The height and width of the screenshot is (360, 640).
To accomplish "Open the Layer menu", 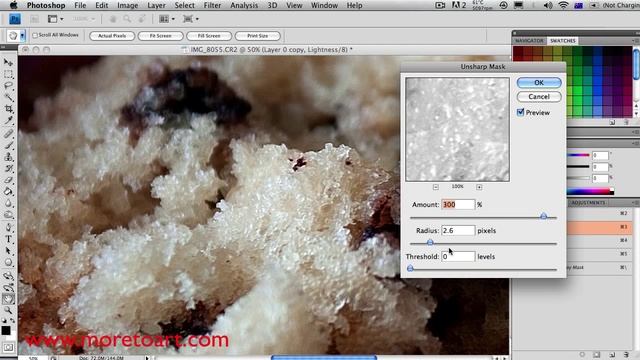I will 156,5.
